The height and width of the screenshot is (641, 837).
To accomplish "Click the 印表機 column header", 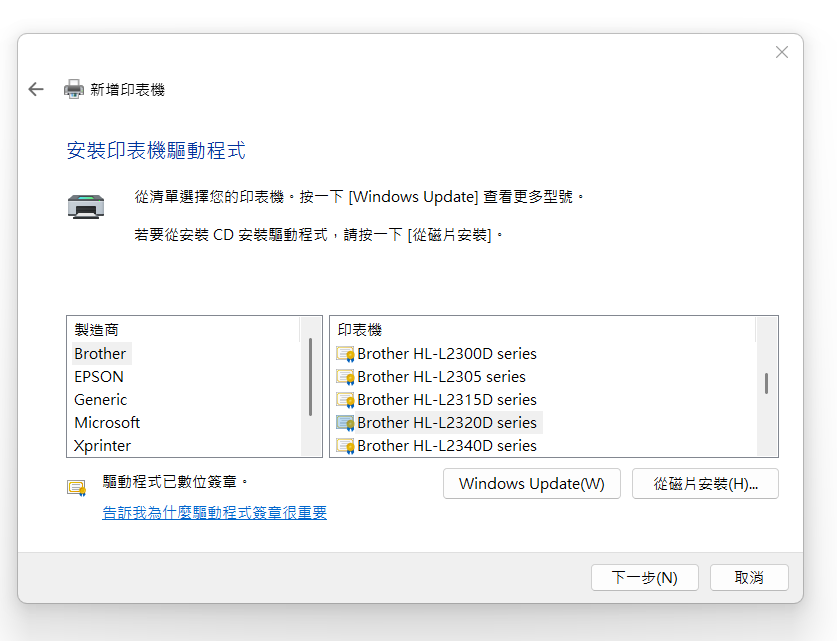I will 360,330.
